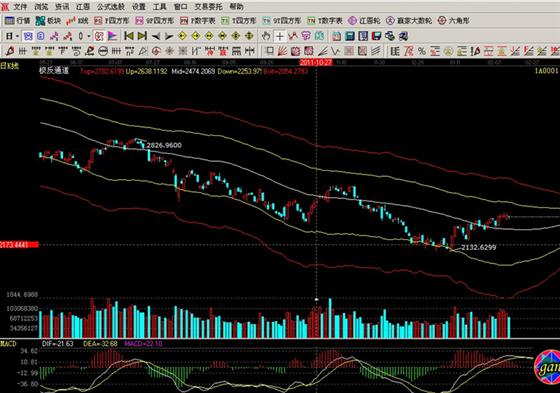This screenshot has height=393, width=560.
Task: Click the black left-pointing arrow icon
Action: pos(156,36)
